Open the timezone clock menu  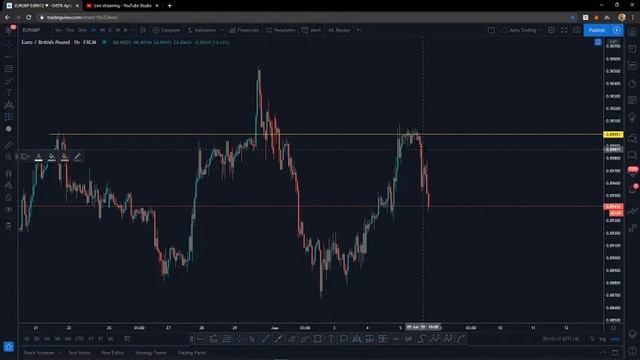pos(560,339)
